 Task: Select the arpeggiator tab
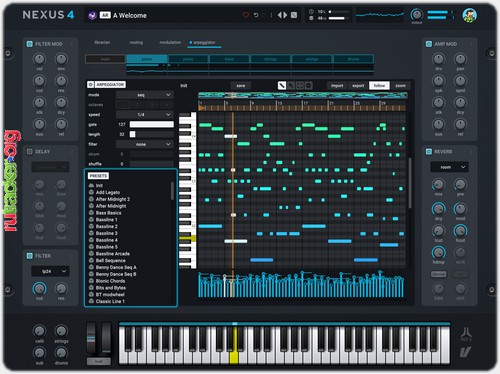[x=204, y=42]
